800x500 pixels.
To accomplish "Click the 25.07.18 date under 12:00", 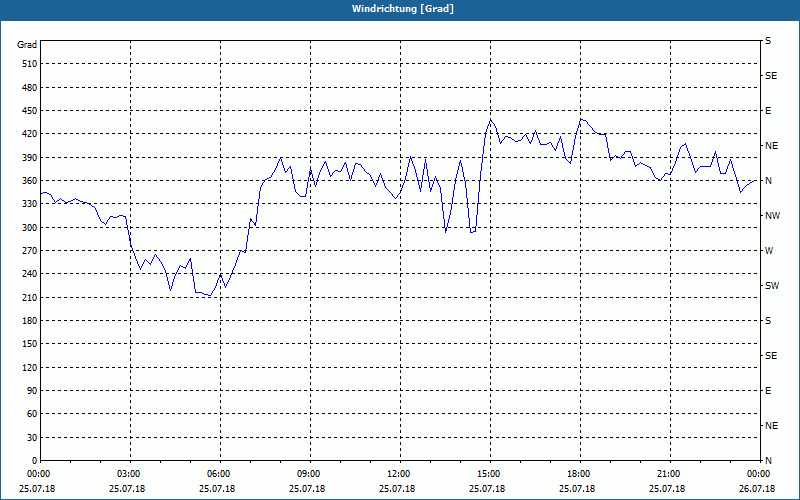I will (x=397, y=489).
